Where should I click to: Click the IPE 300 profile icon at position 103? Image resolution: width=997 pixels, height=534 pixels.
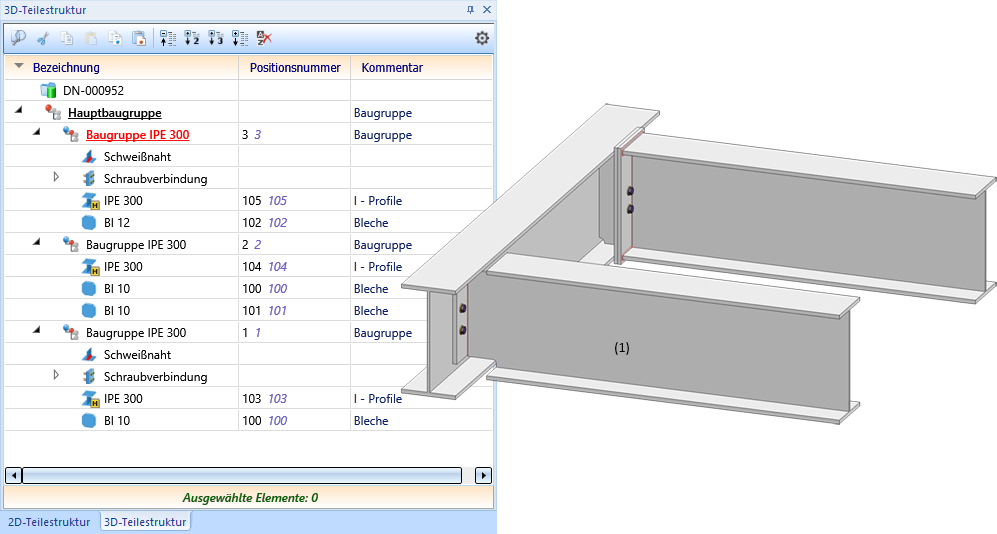coord(90,399)
